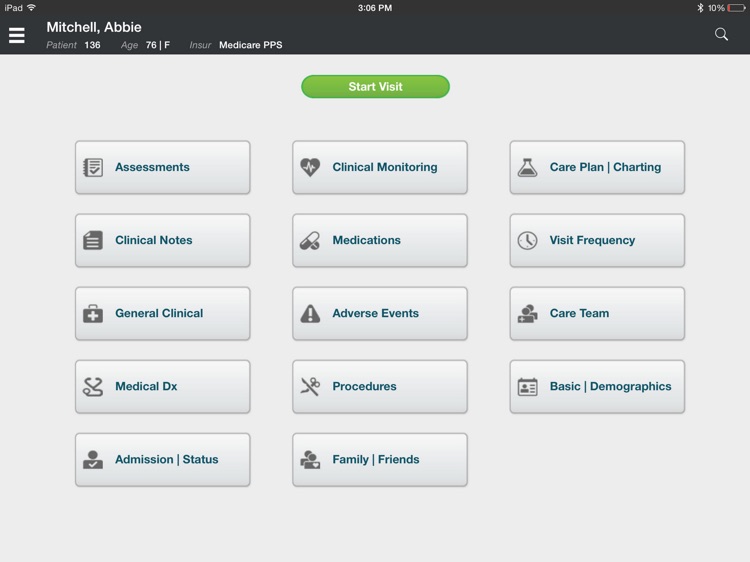
Task: Open Assessments via its checklist icon
Action: click(x=93, y=167)
